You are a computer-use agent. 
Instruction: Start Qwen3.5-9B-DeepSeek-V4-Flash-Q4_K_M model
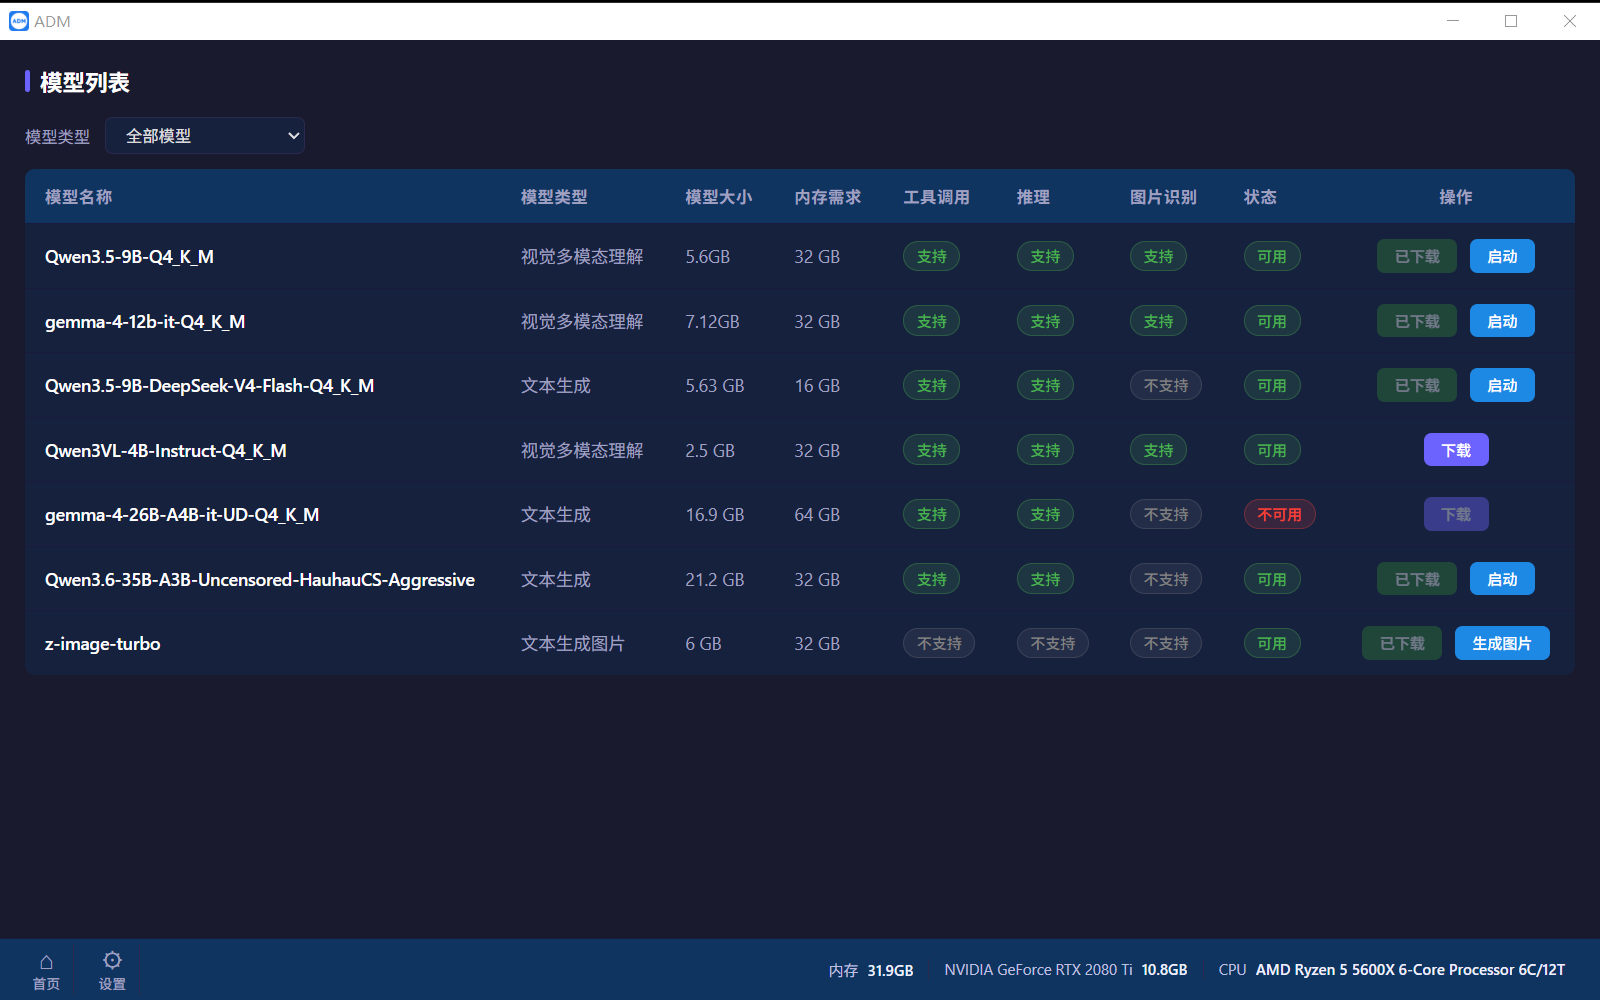point(1502,386)
